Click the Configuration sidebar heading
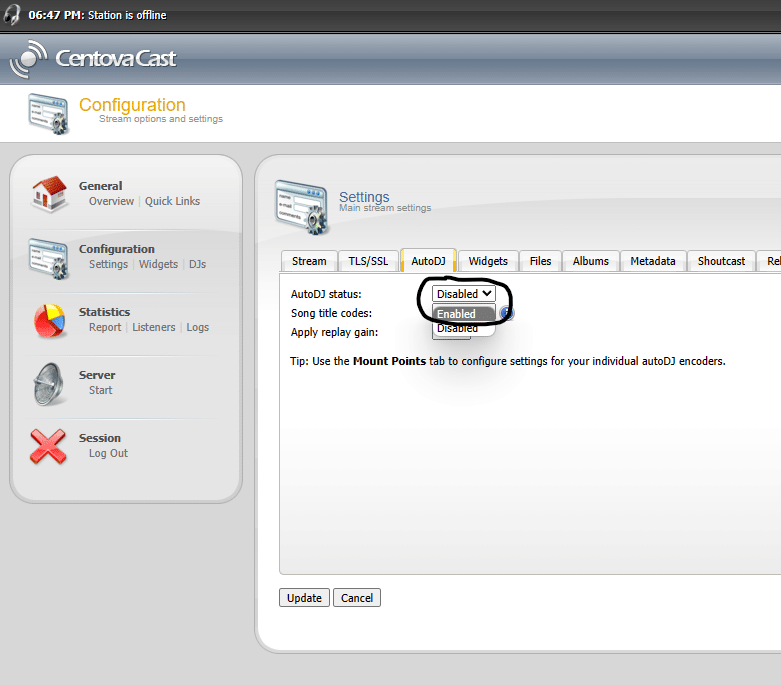Viewport: 781px width, 685px height. click(x=117, y=249)
